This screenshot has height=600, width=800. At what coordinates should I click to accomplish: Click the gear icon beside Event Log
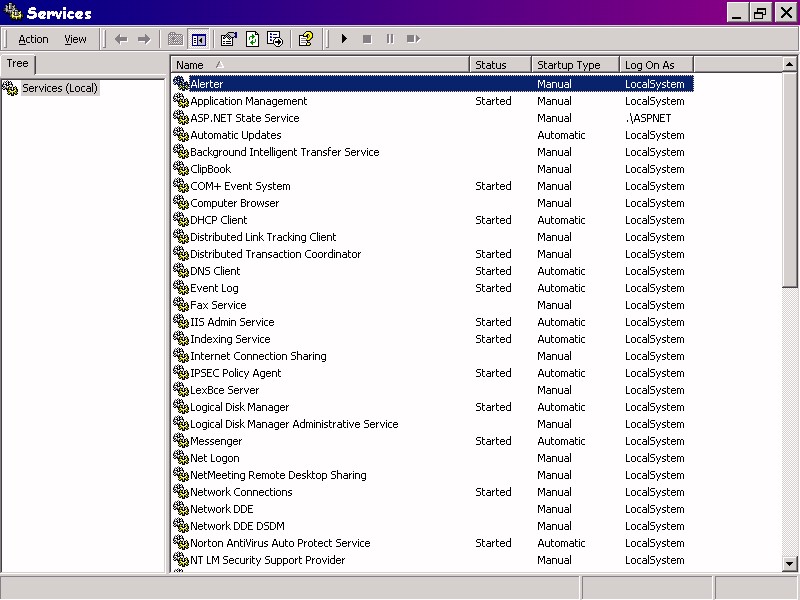pos(181,287)
